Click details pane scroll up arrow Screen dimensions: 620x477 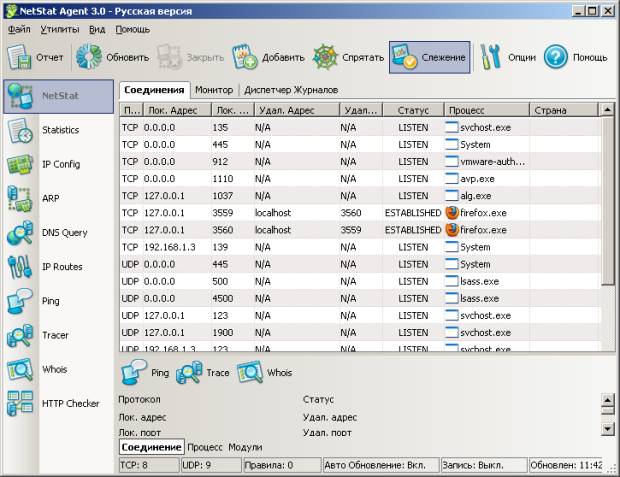click(608, 399)
